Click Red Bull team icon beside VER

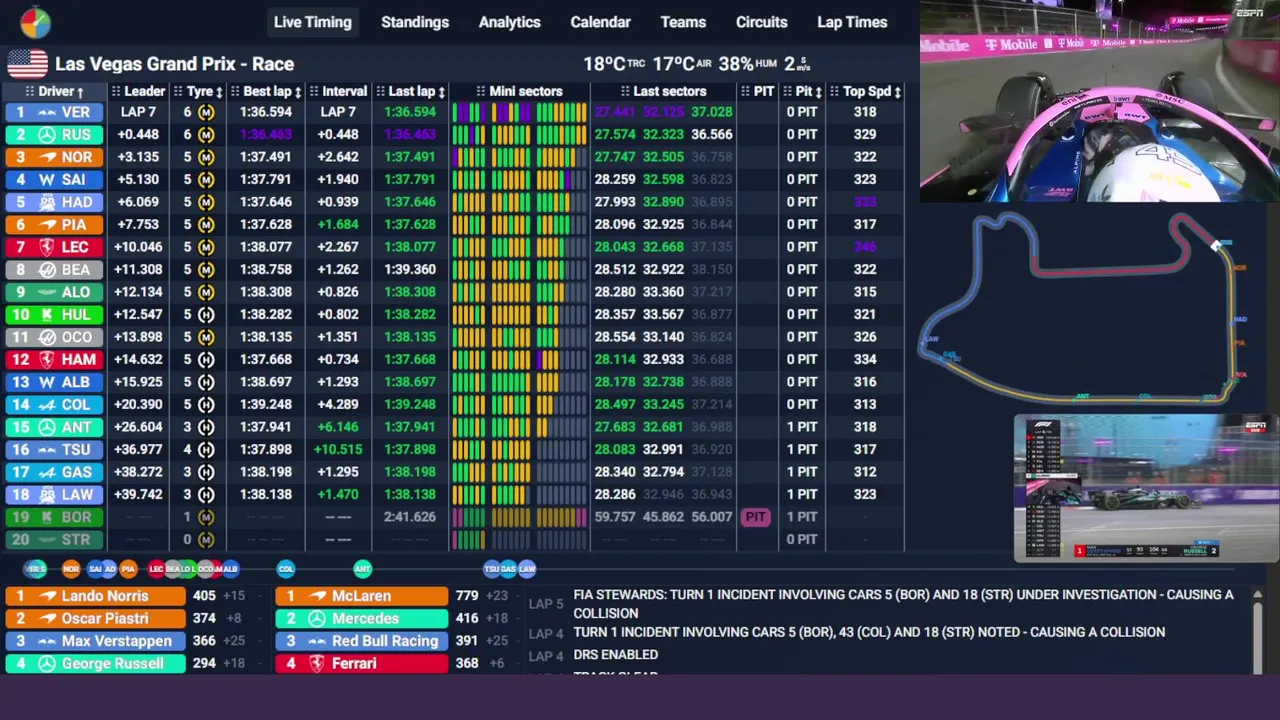(x=47, y=112)
